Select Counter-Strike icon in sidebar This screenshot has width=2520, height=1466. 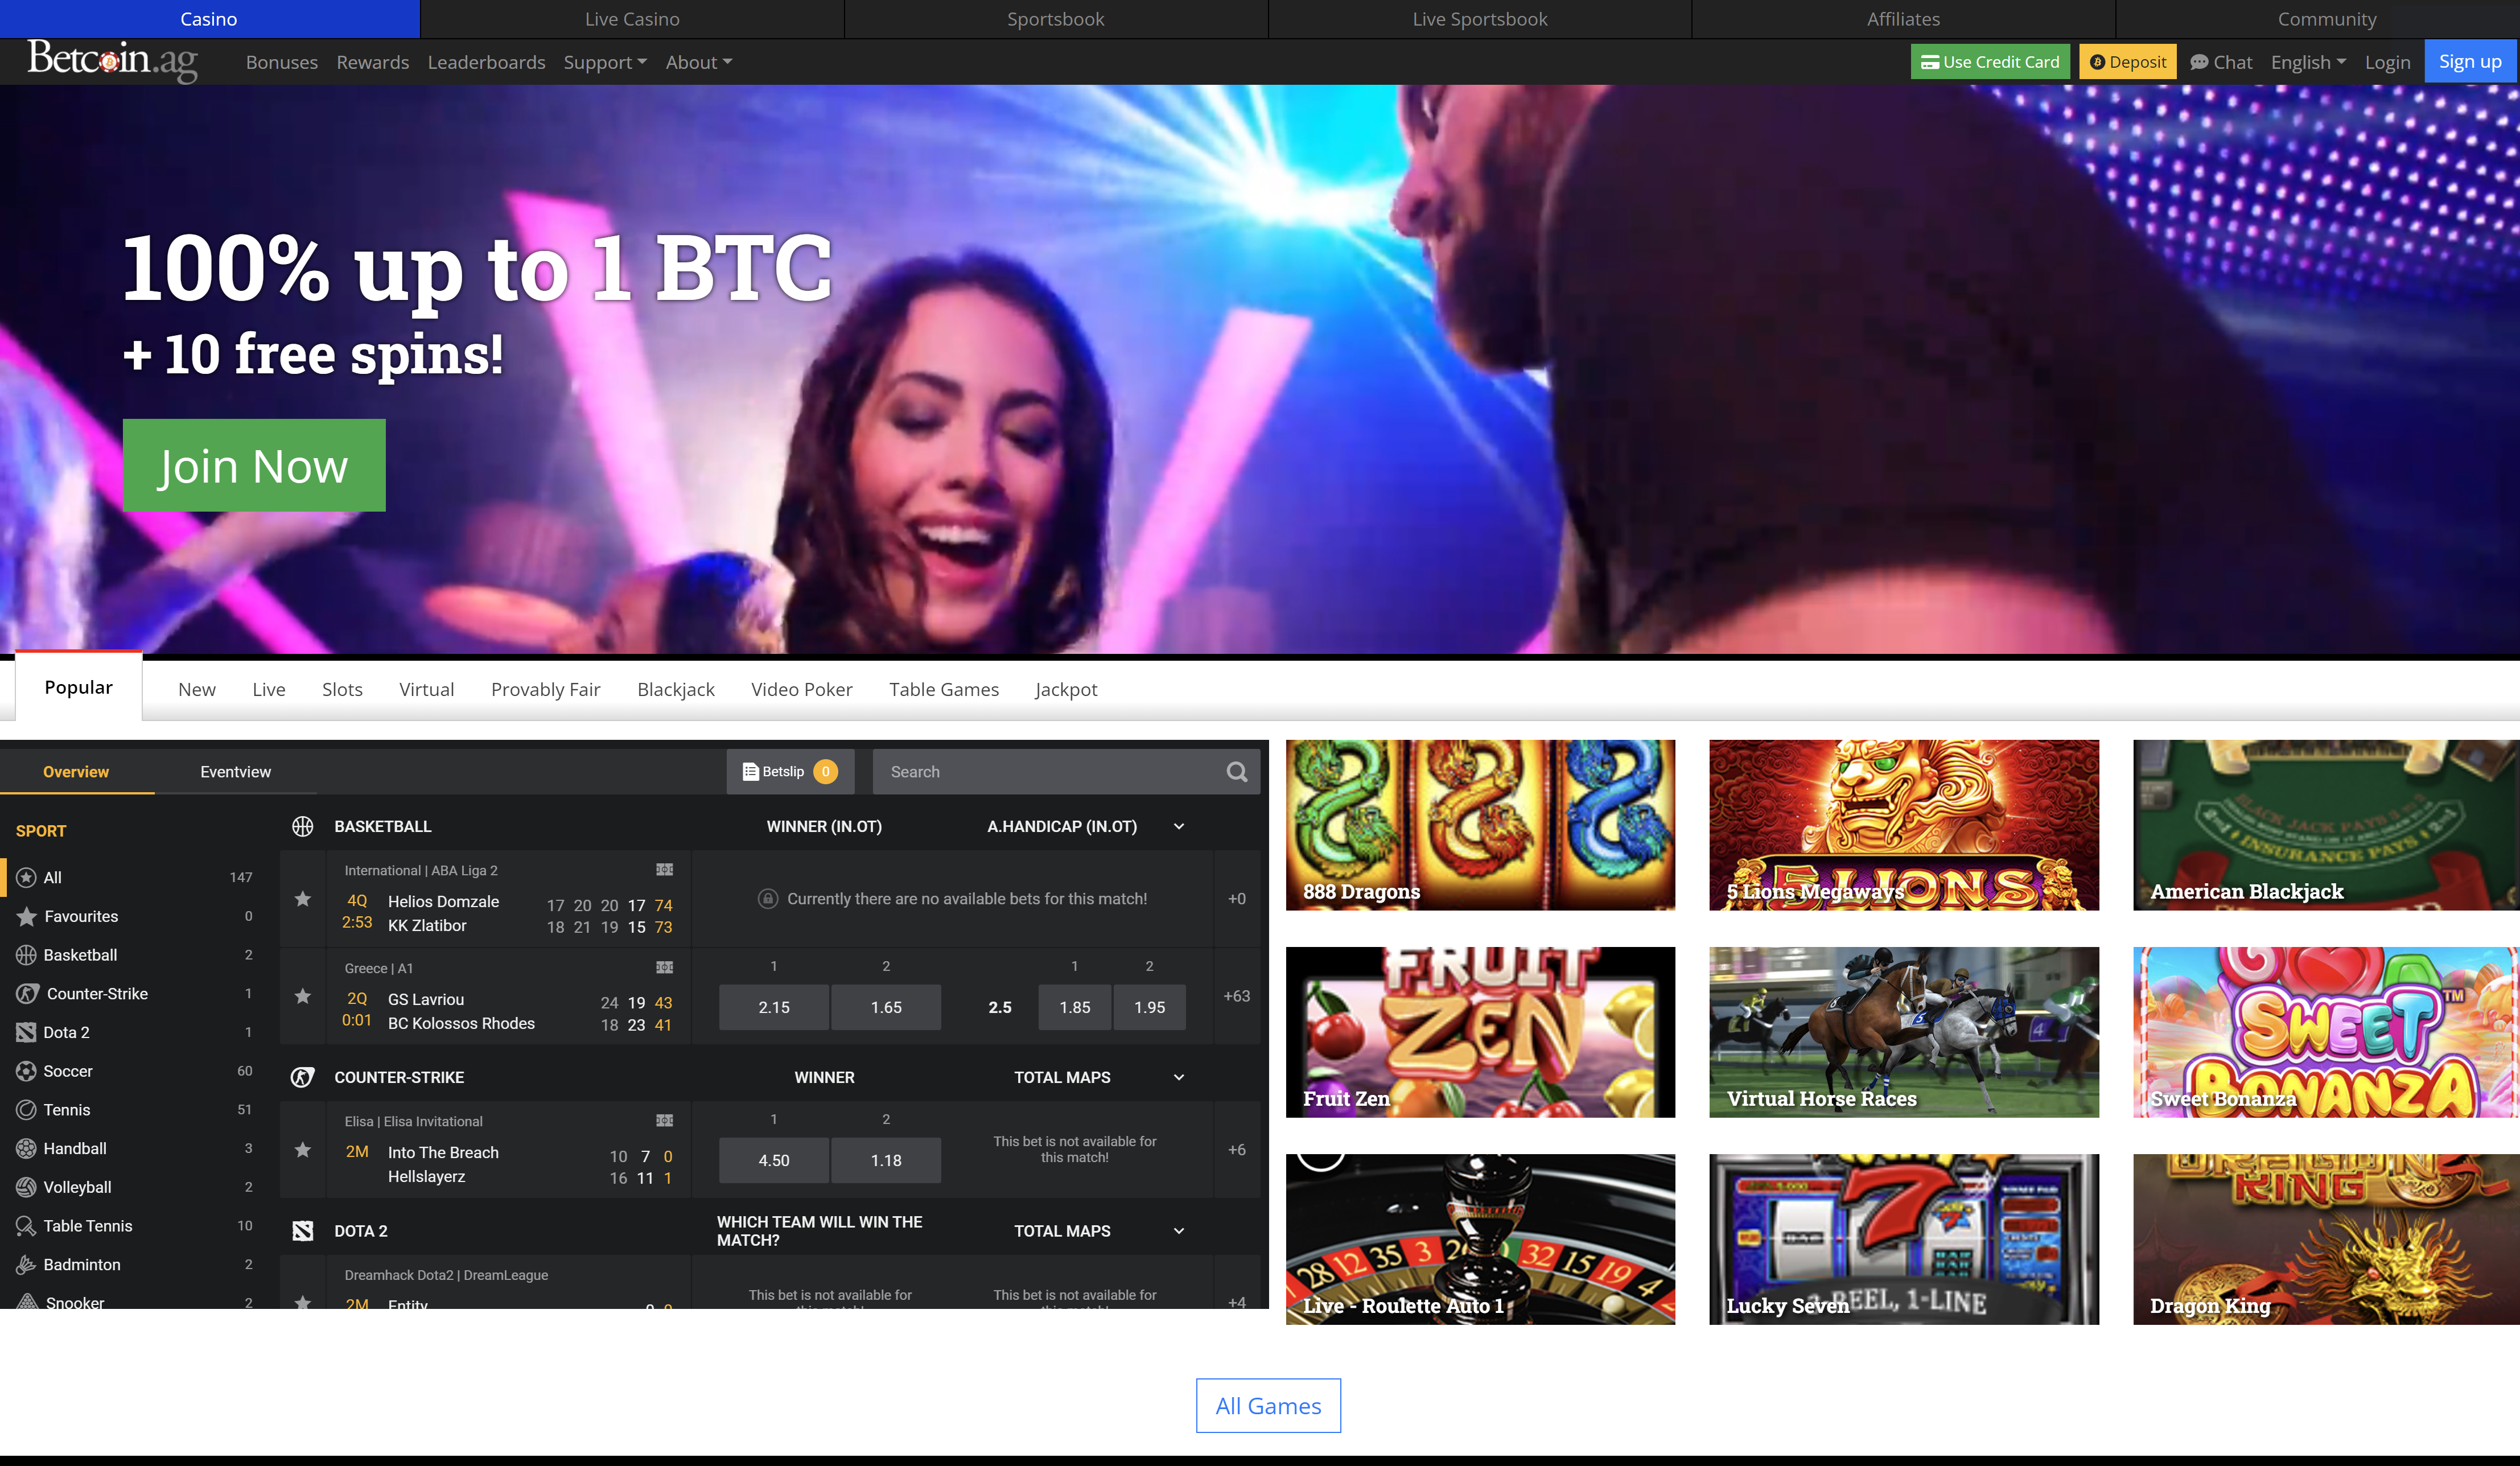[27, 993]
